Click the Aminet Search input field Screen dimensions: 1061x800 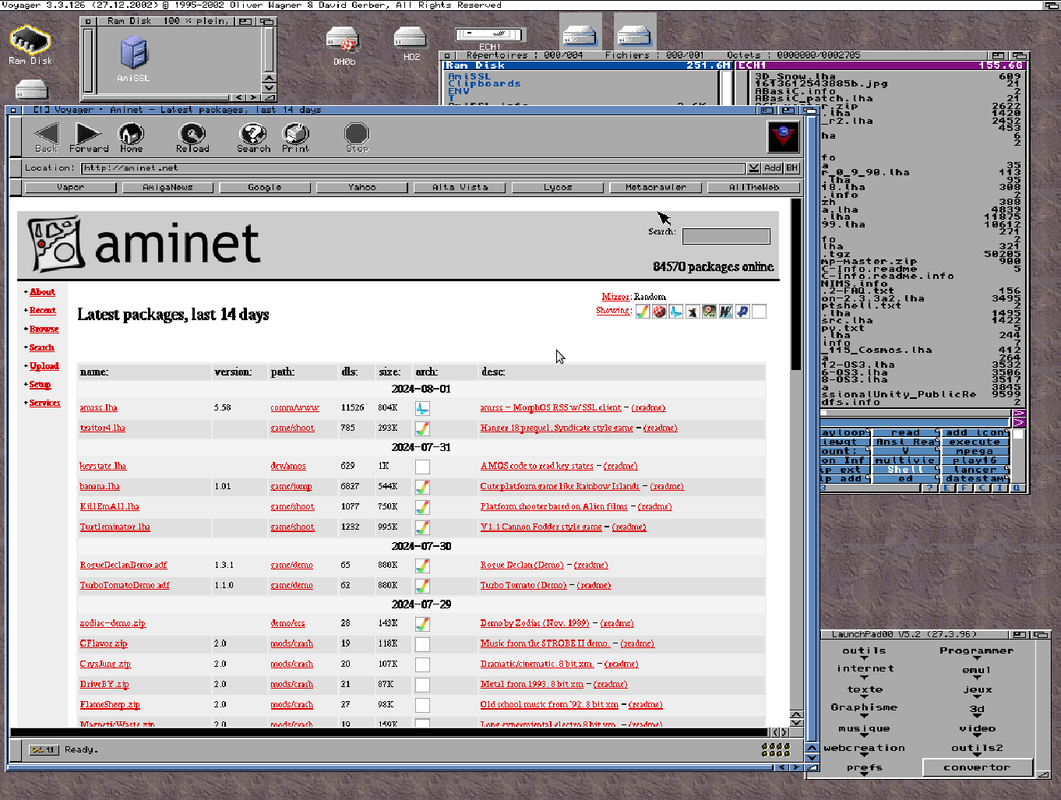(x=725, y=236)
